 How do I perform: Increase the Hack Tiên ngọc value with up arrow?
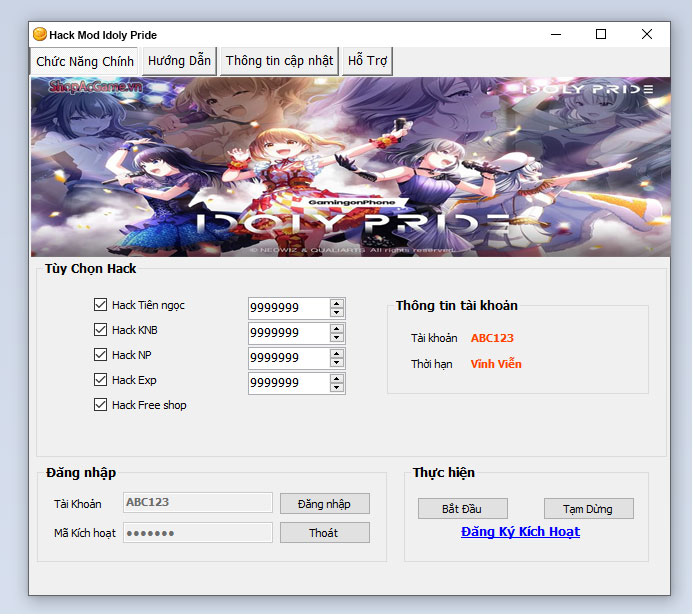(x=337, y=304)
